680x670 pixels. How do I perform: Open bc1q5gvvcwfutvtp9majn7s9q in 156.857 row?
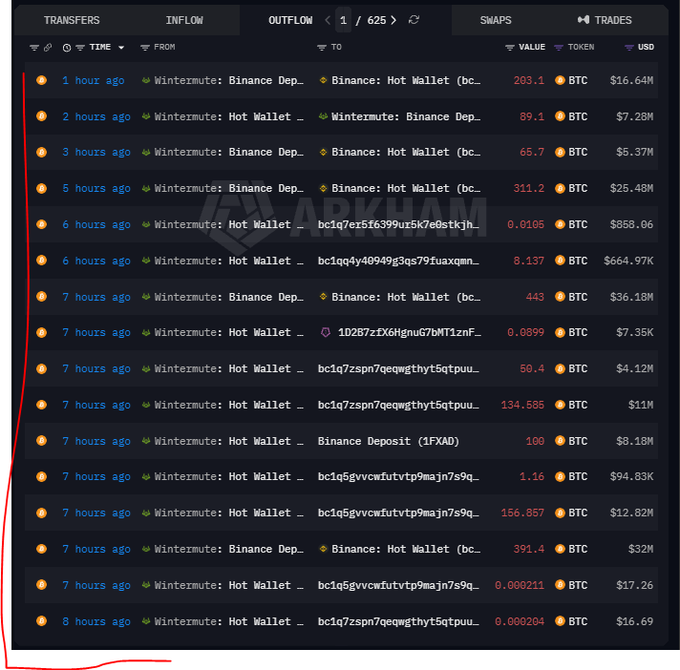pyautogui.click(x=399, y=513)
